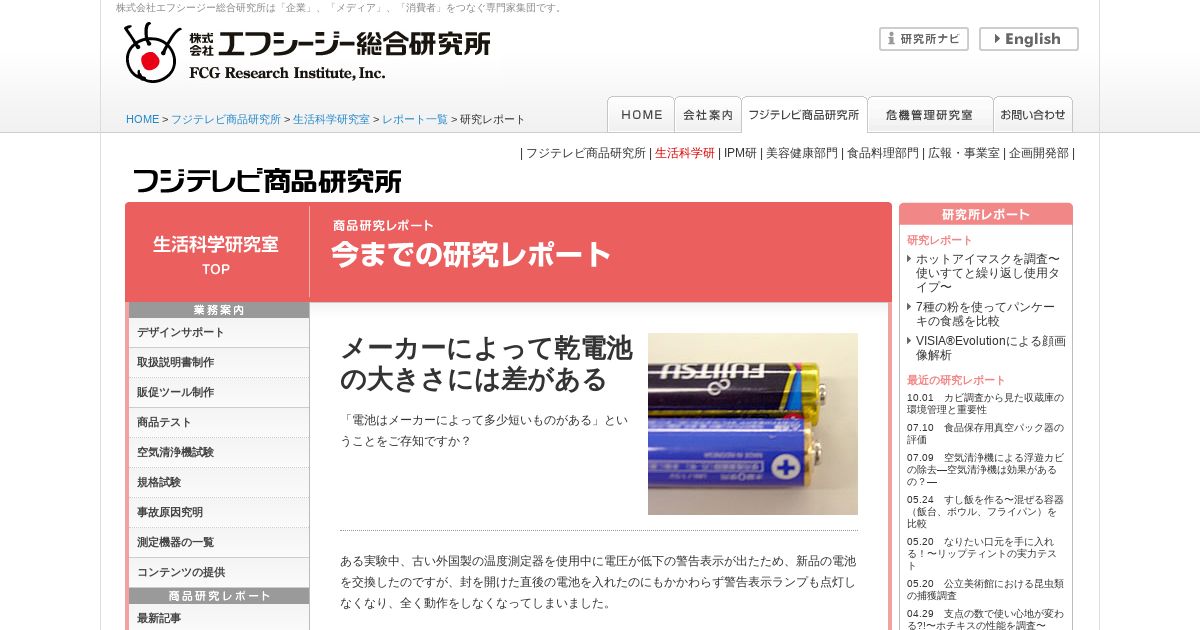Screen dimensions: 1200x630
Task: Open the 07.10 食品保存用真空パック器 report link
Action: point(985,433)
